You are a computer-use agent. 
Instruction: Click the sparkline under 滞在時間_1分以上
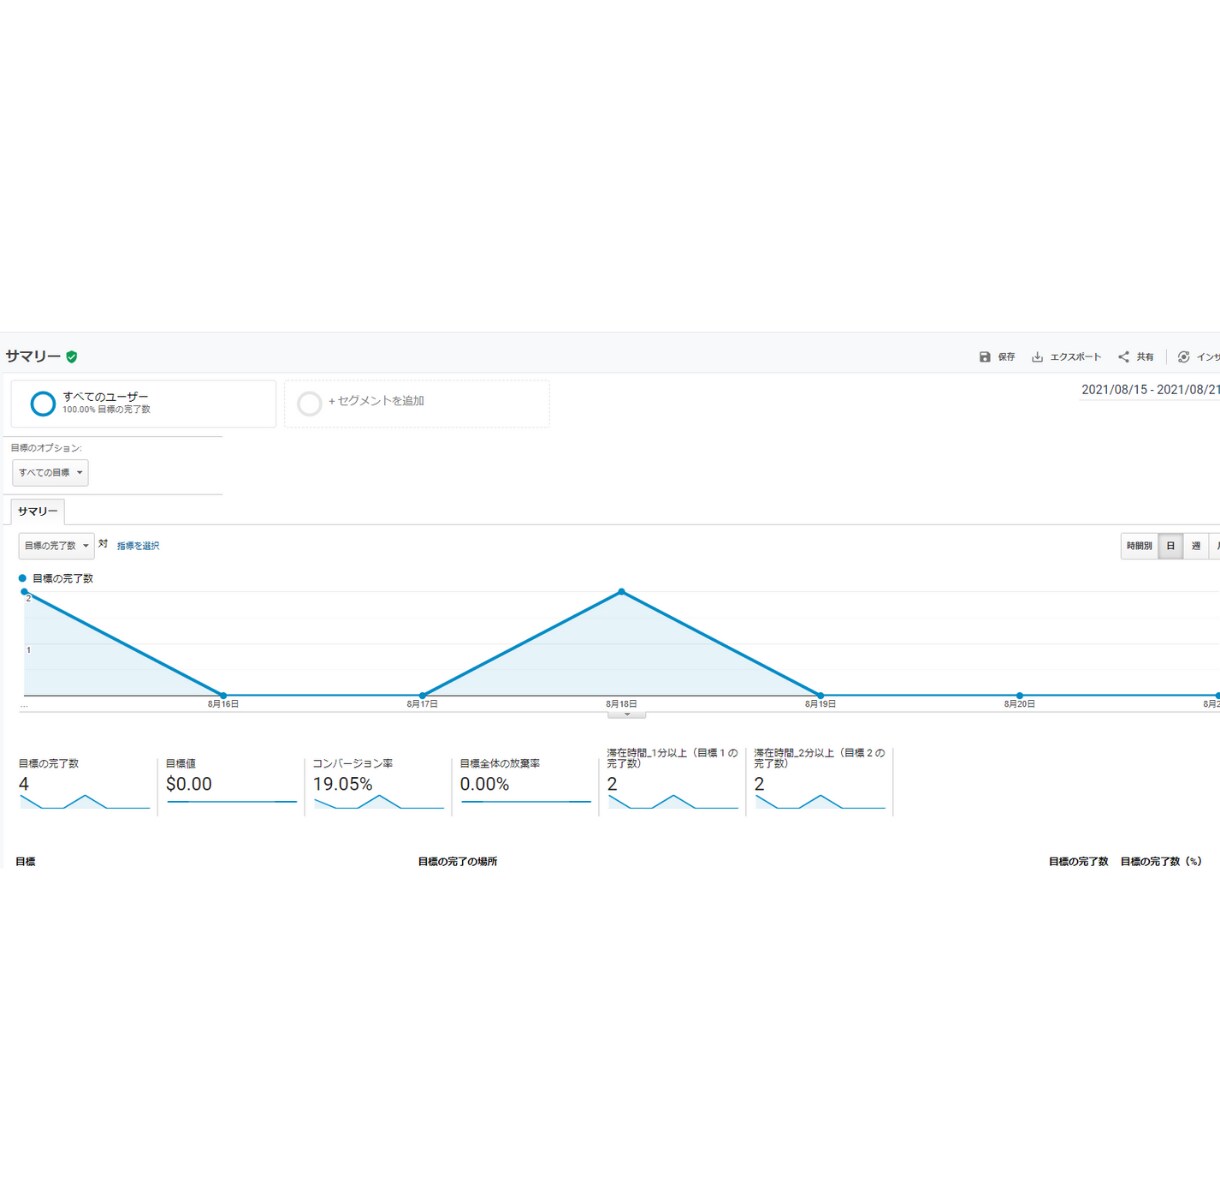[673, 802]
